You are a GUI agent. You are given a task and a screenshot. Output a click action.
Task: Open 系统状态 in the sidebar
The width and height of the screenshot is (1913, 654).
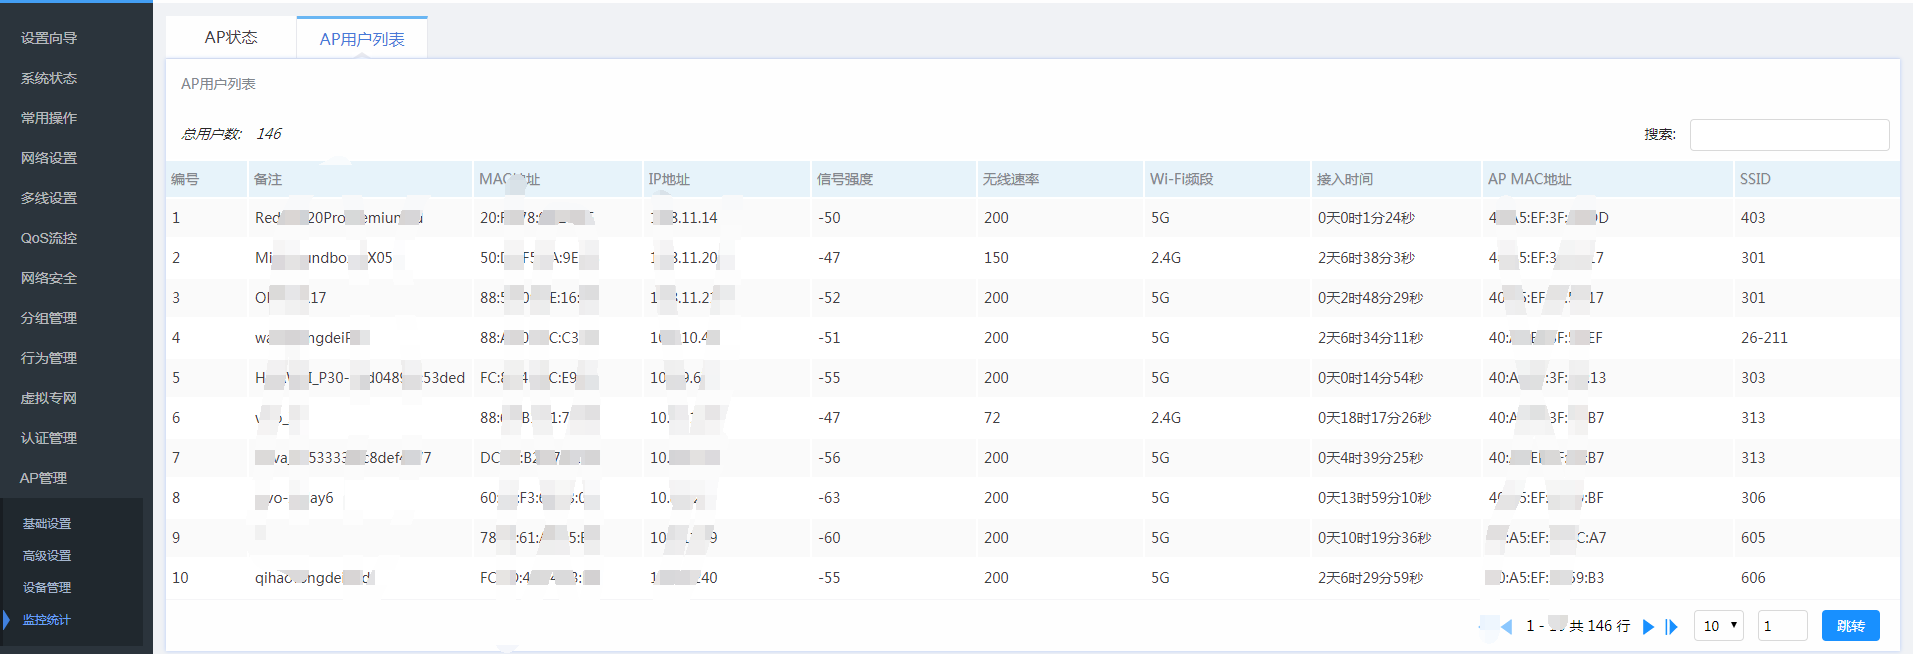pos(49,78)
